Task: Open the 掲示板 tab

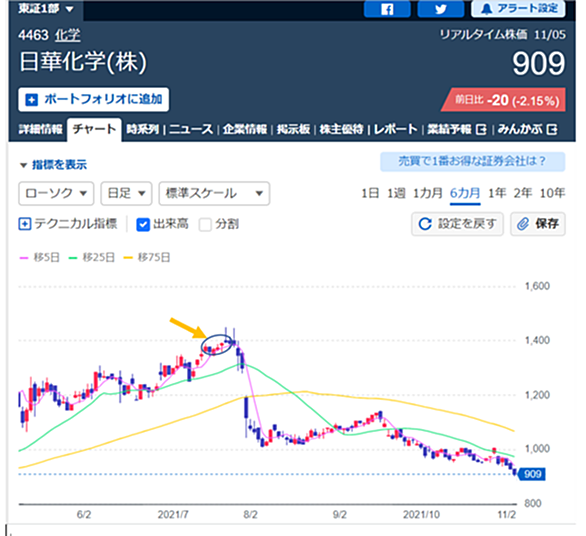Action: tap(293, 129)
